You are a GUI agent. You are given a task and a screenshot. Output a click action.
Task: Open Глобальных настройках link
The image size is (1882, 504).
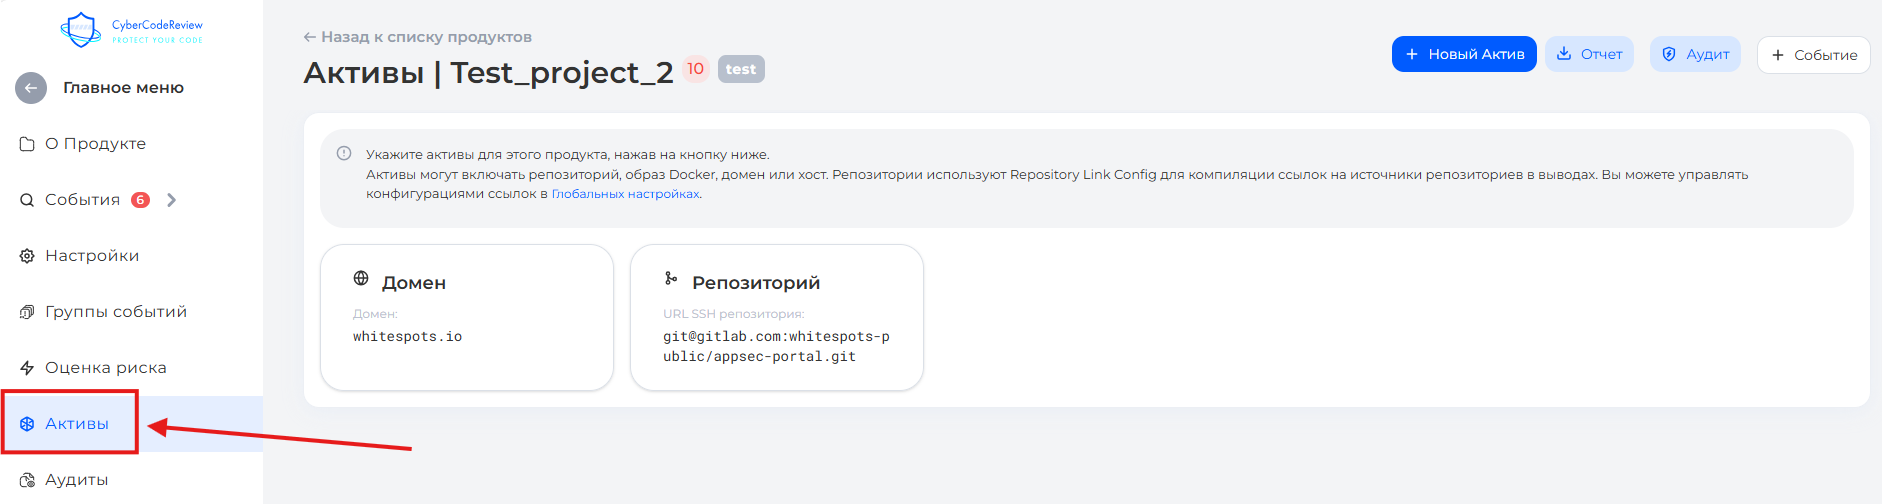[x=625, y=194]
